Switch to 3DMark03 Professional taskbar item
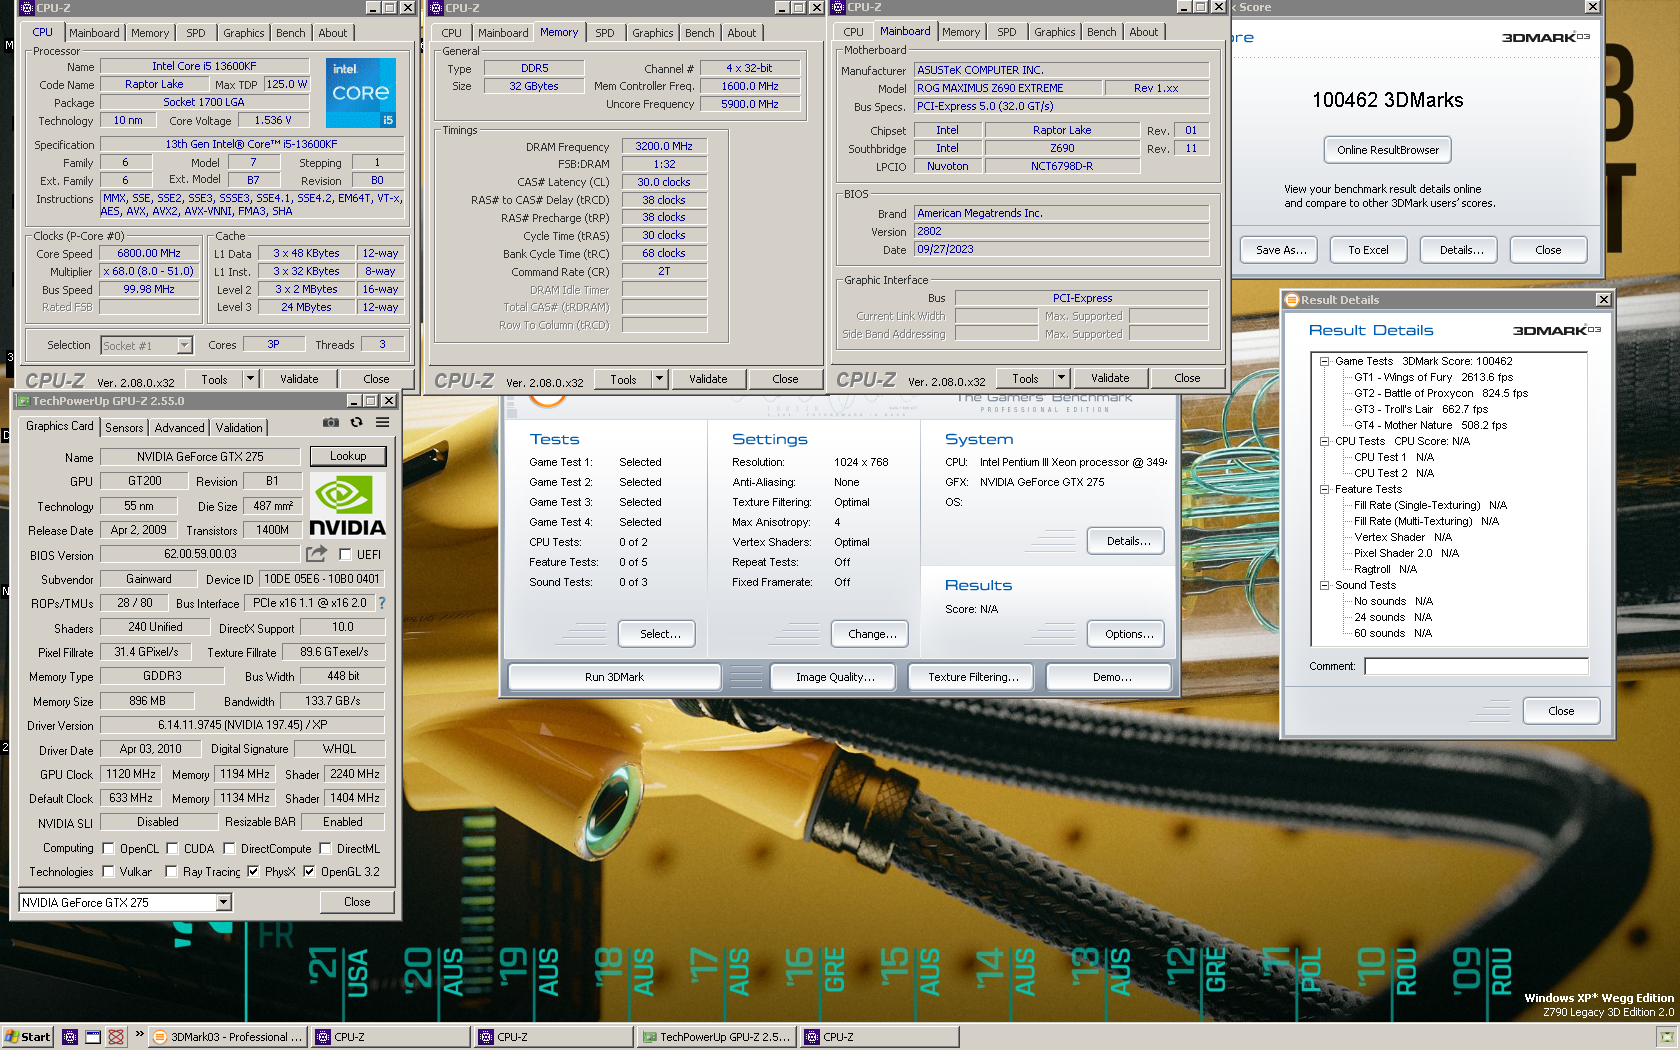1680x1050 pixels. coord(228,1037)
